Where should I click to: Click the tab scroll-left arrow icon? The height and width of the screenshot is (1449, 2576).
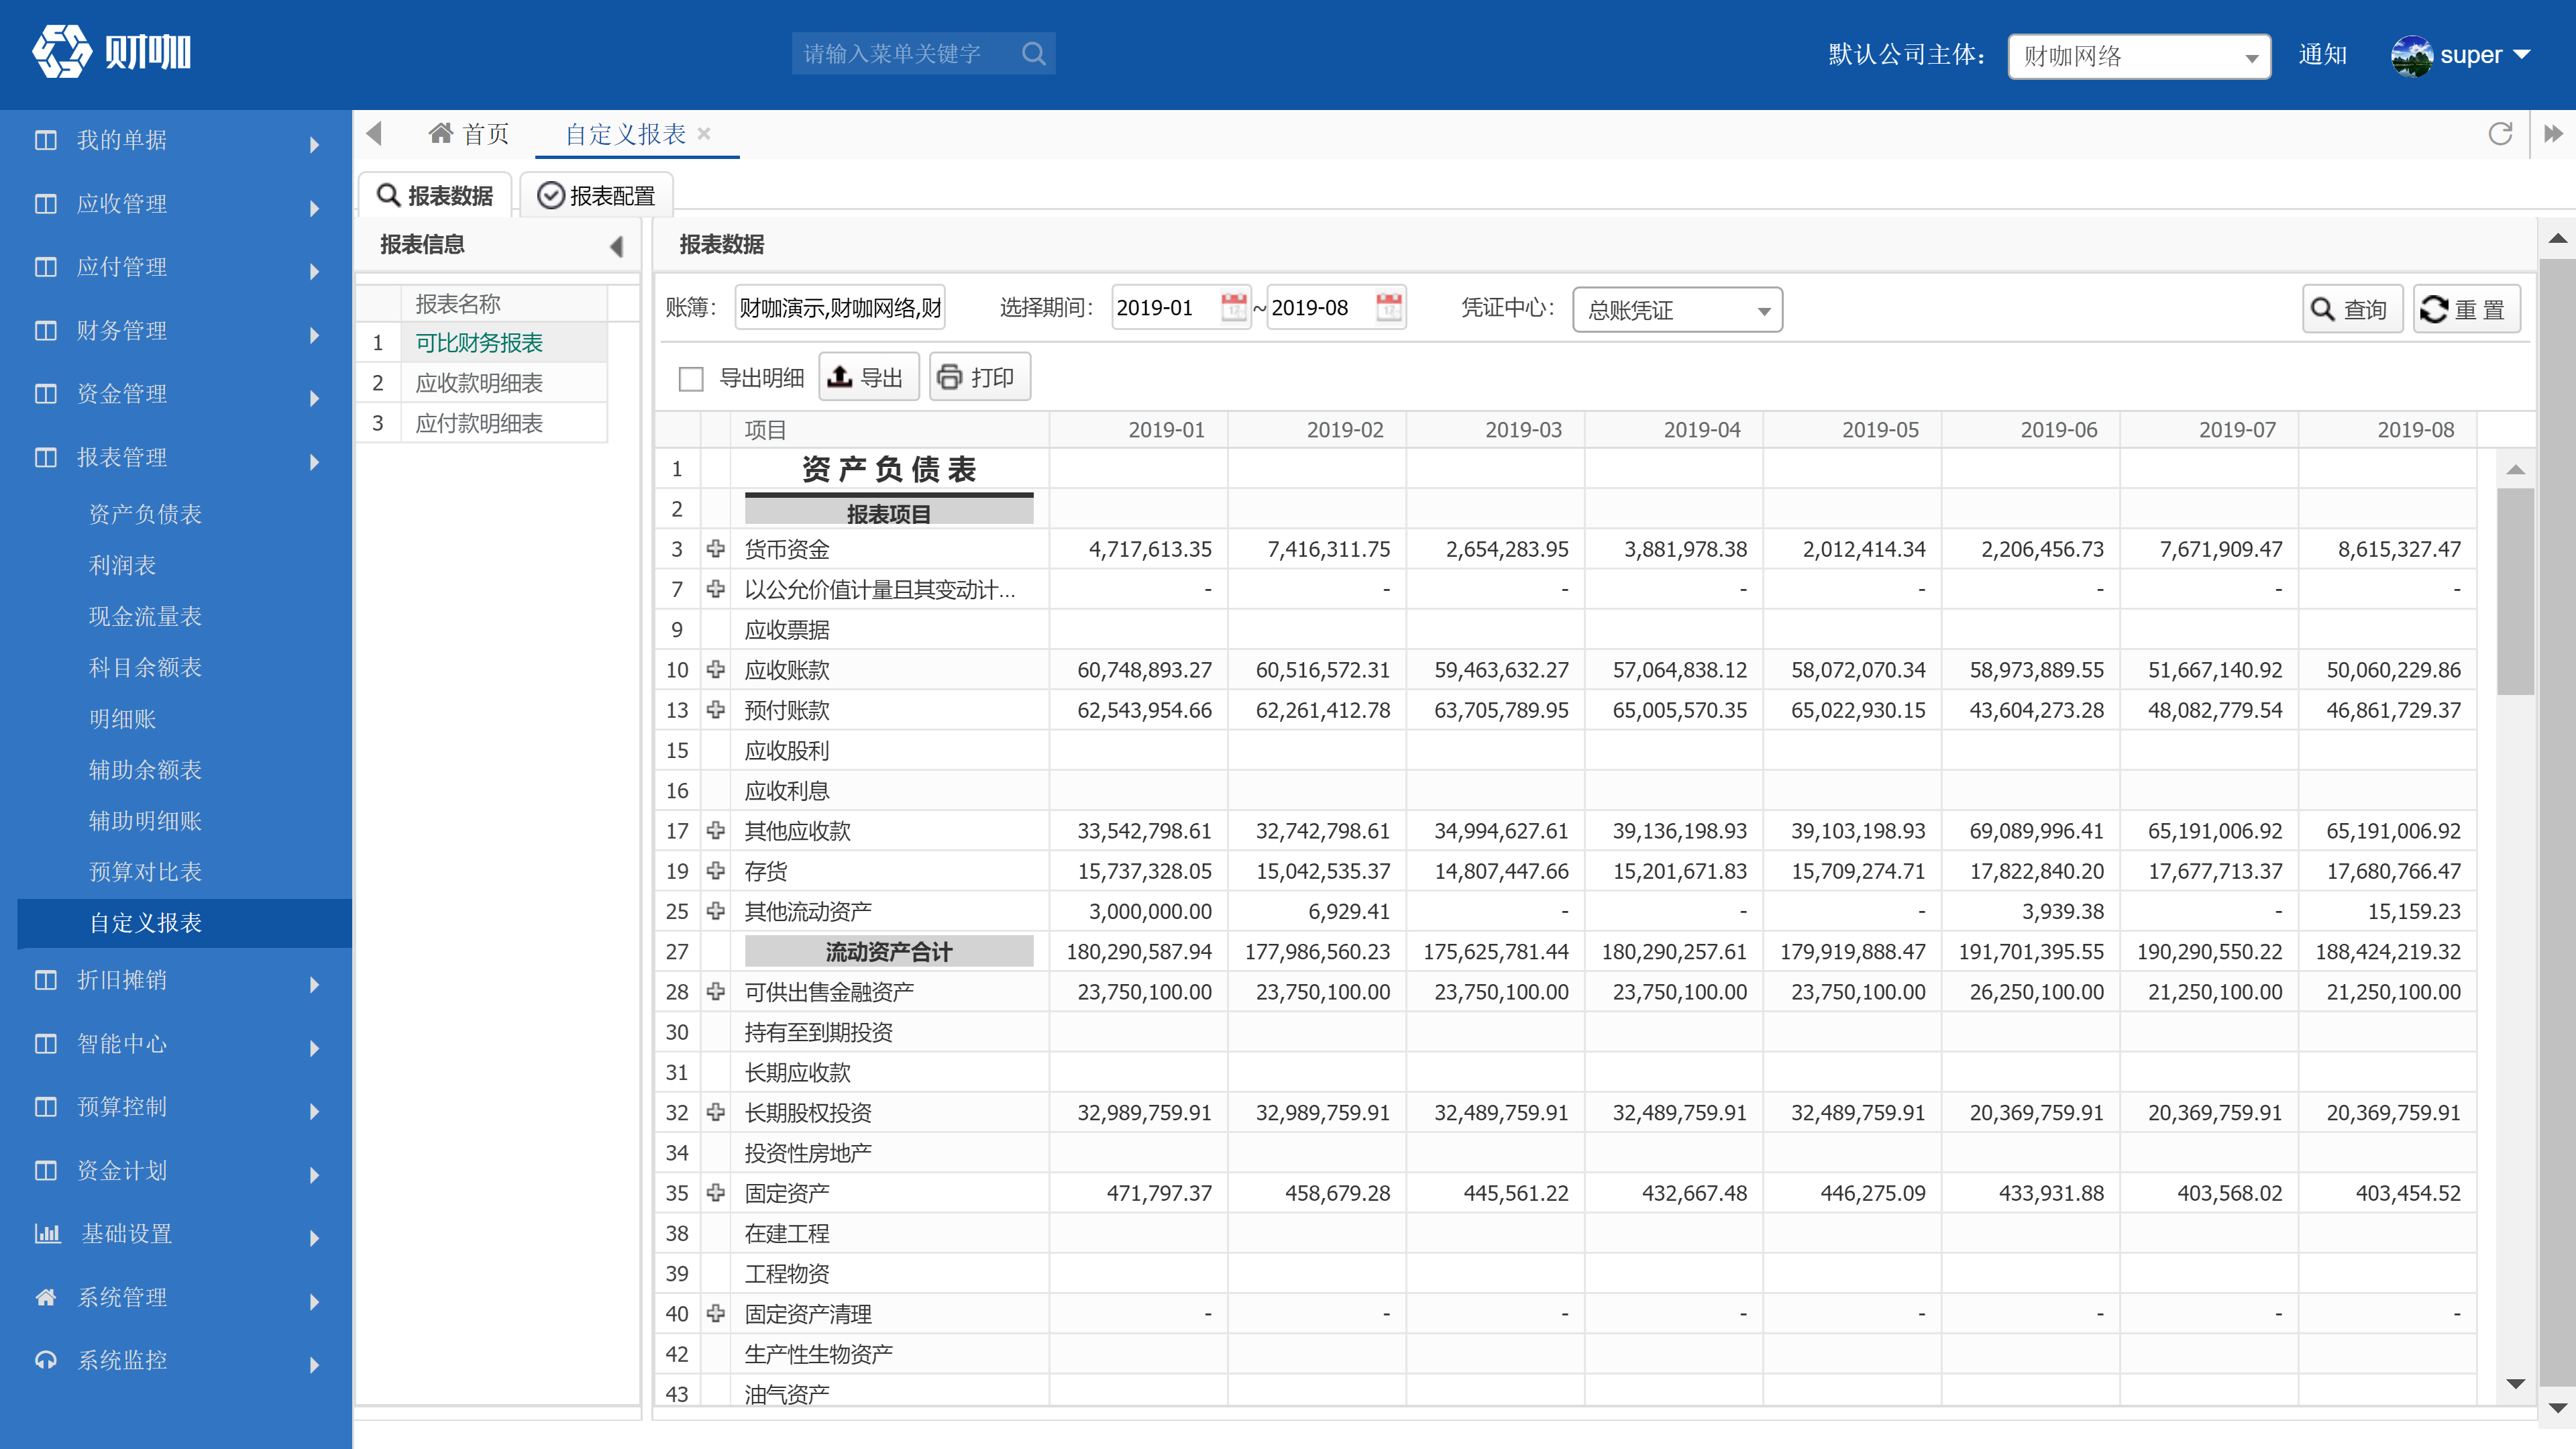[374, 133]
